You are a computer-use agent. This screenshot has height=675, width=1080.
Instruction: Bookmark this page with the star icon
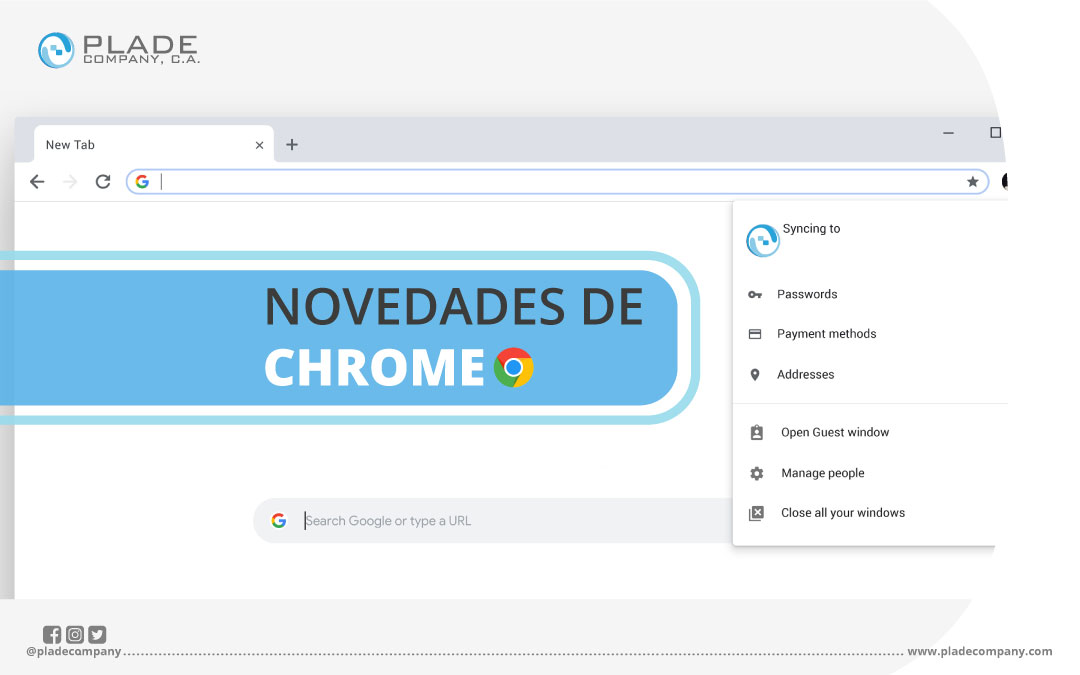click(973, 182)
